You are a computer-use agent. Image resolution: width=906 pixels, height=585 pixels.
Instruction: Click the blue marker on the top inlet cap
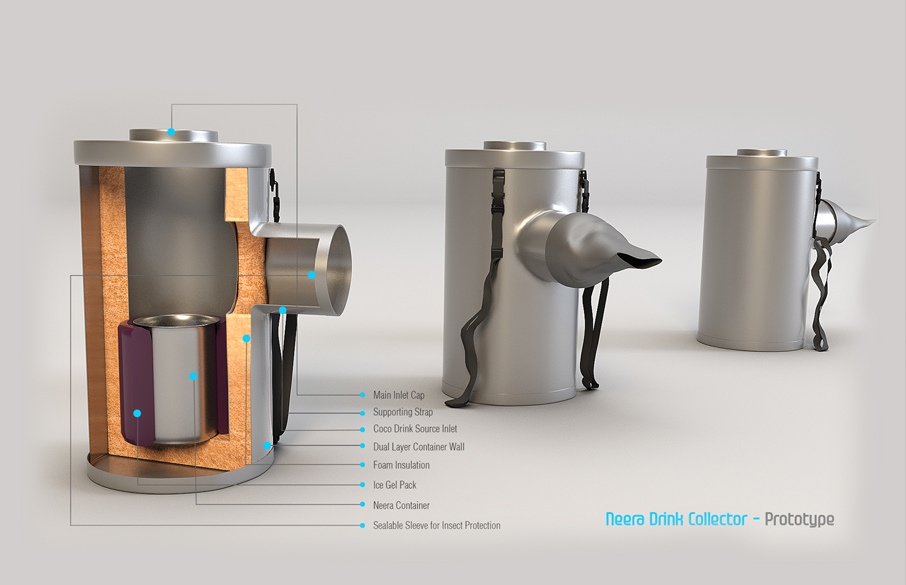pos(172,131)
